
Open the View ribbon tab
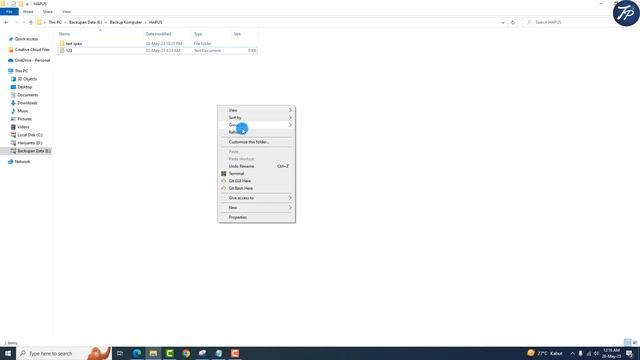[x=66, y=11]
